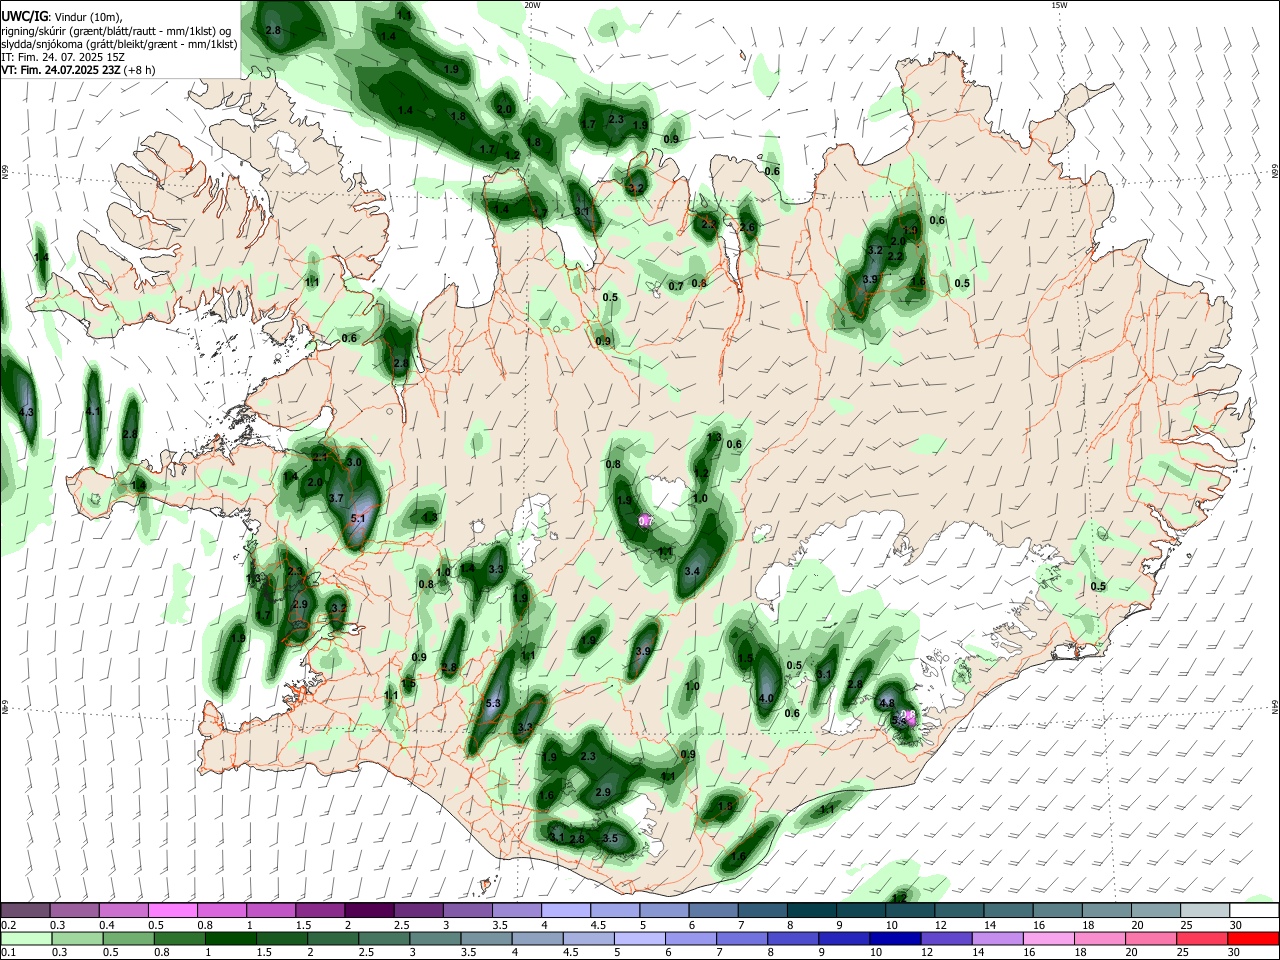
Task: Select the 3.4 precipitation value on the map
Action: click(x=692, y=572)
